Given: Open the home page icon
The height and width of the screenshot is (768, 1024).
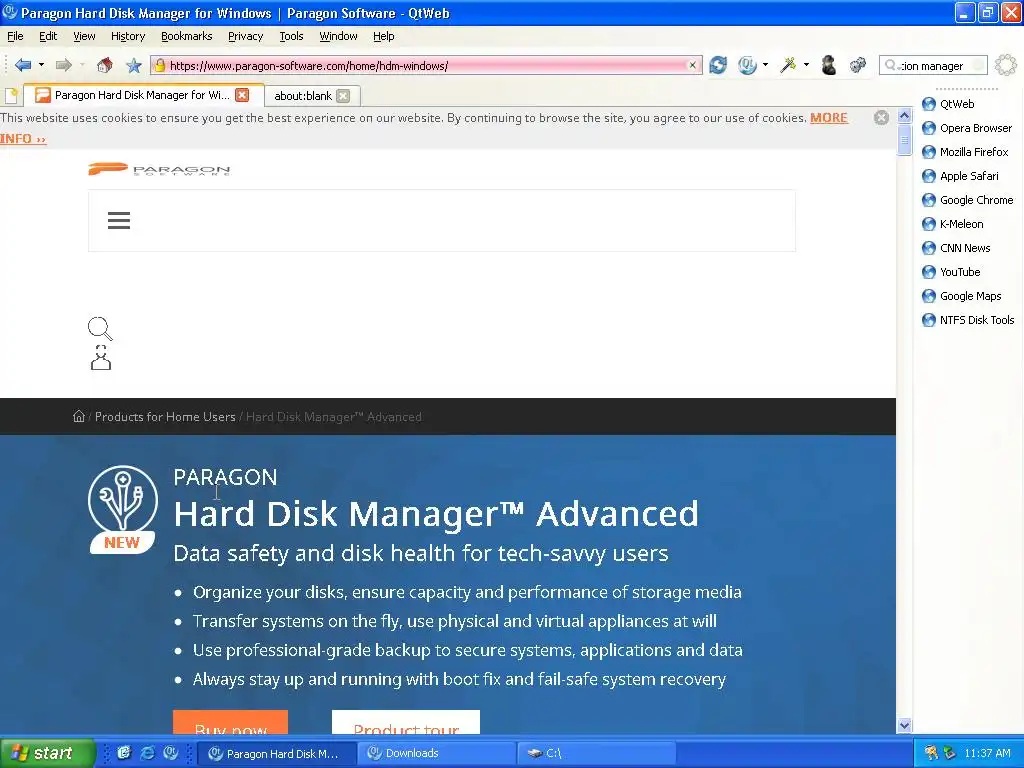Looking at the screenshot, I should click(104, 65).
